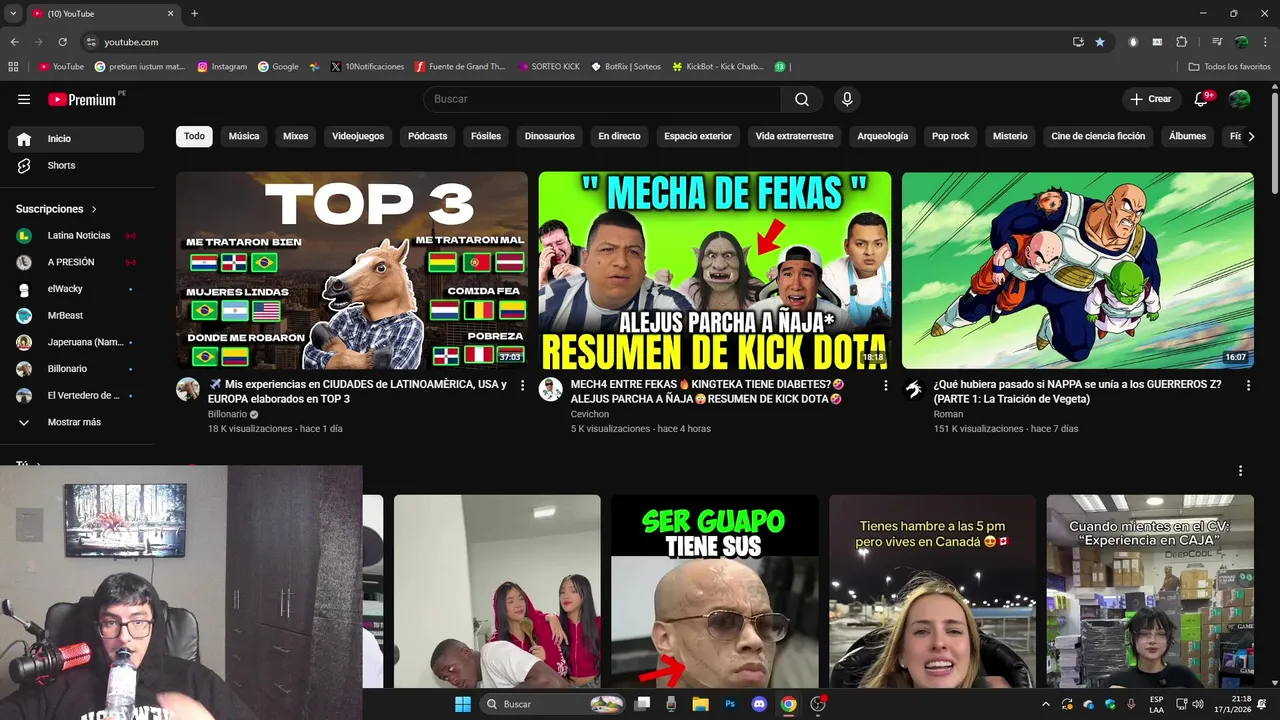Select the Todo filter chip
This screenshot has height=720, width=1280.
[x=194, y=136]
